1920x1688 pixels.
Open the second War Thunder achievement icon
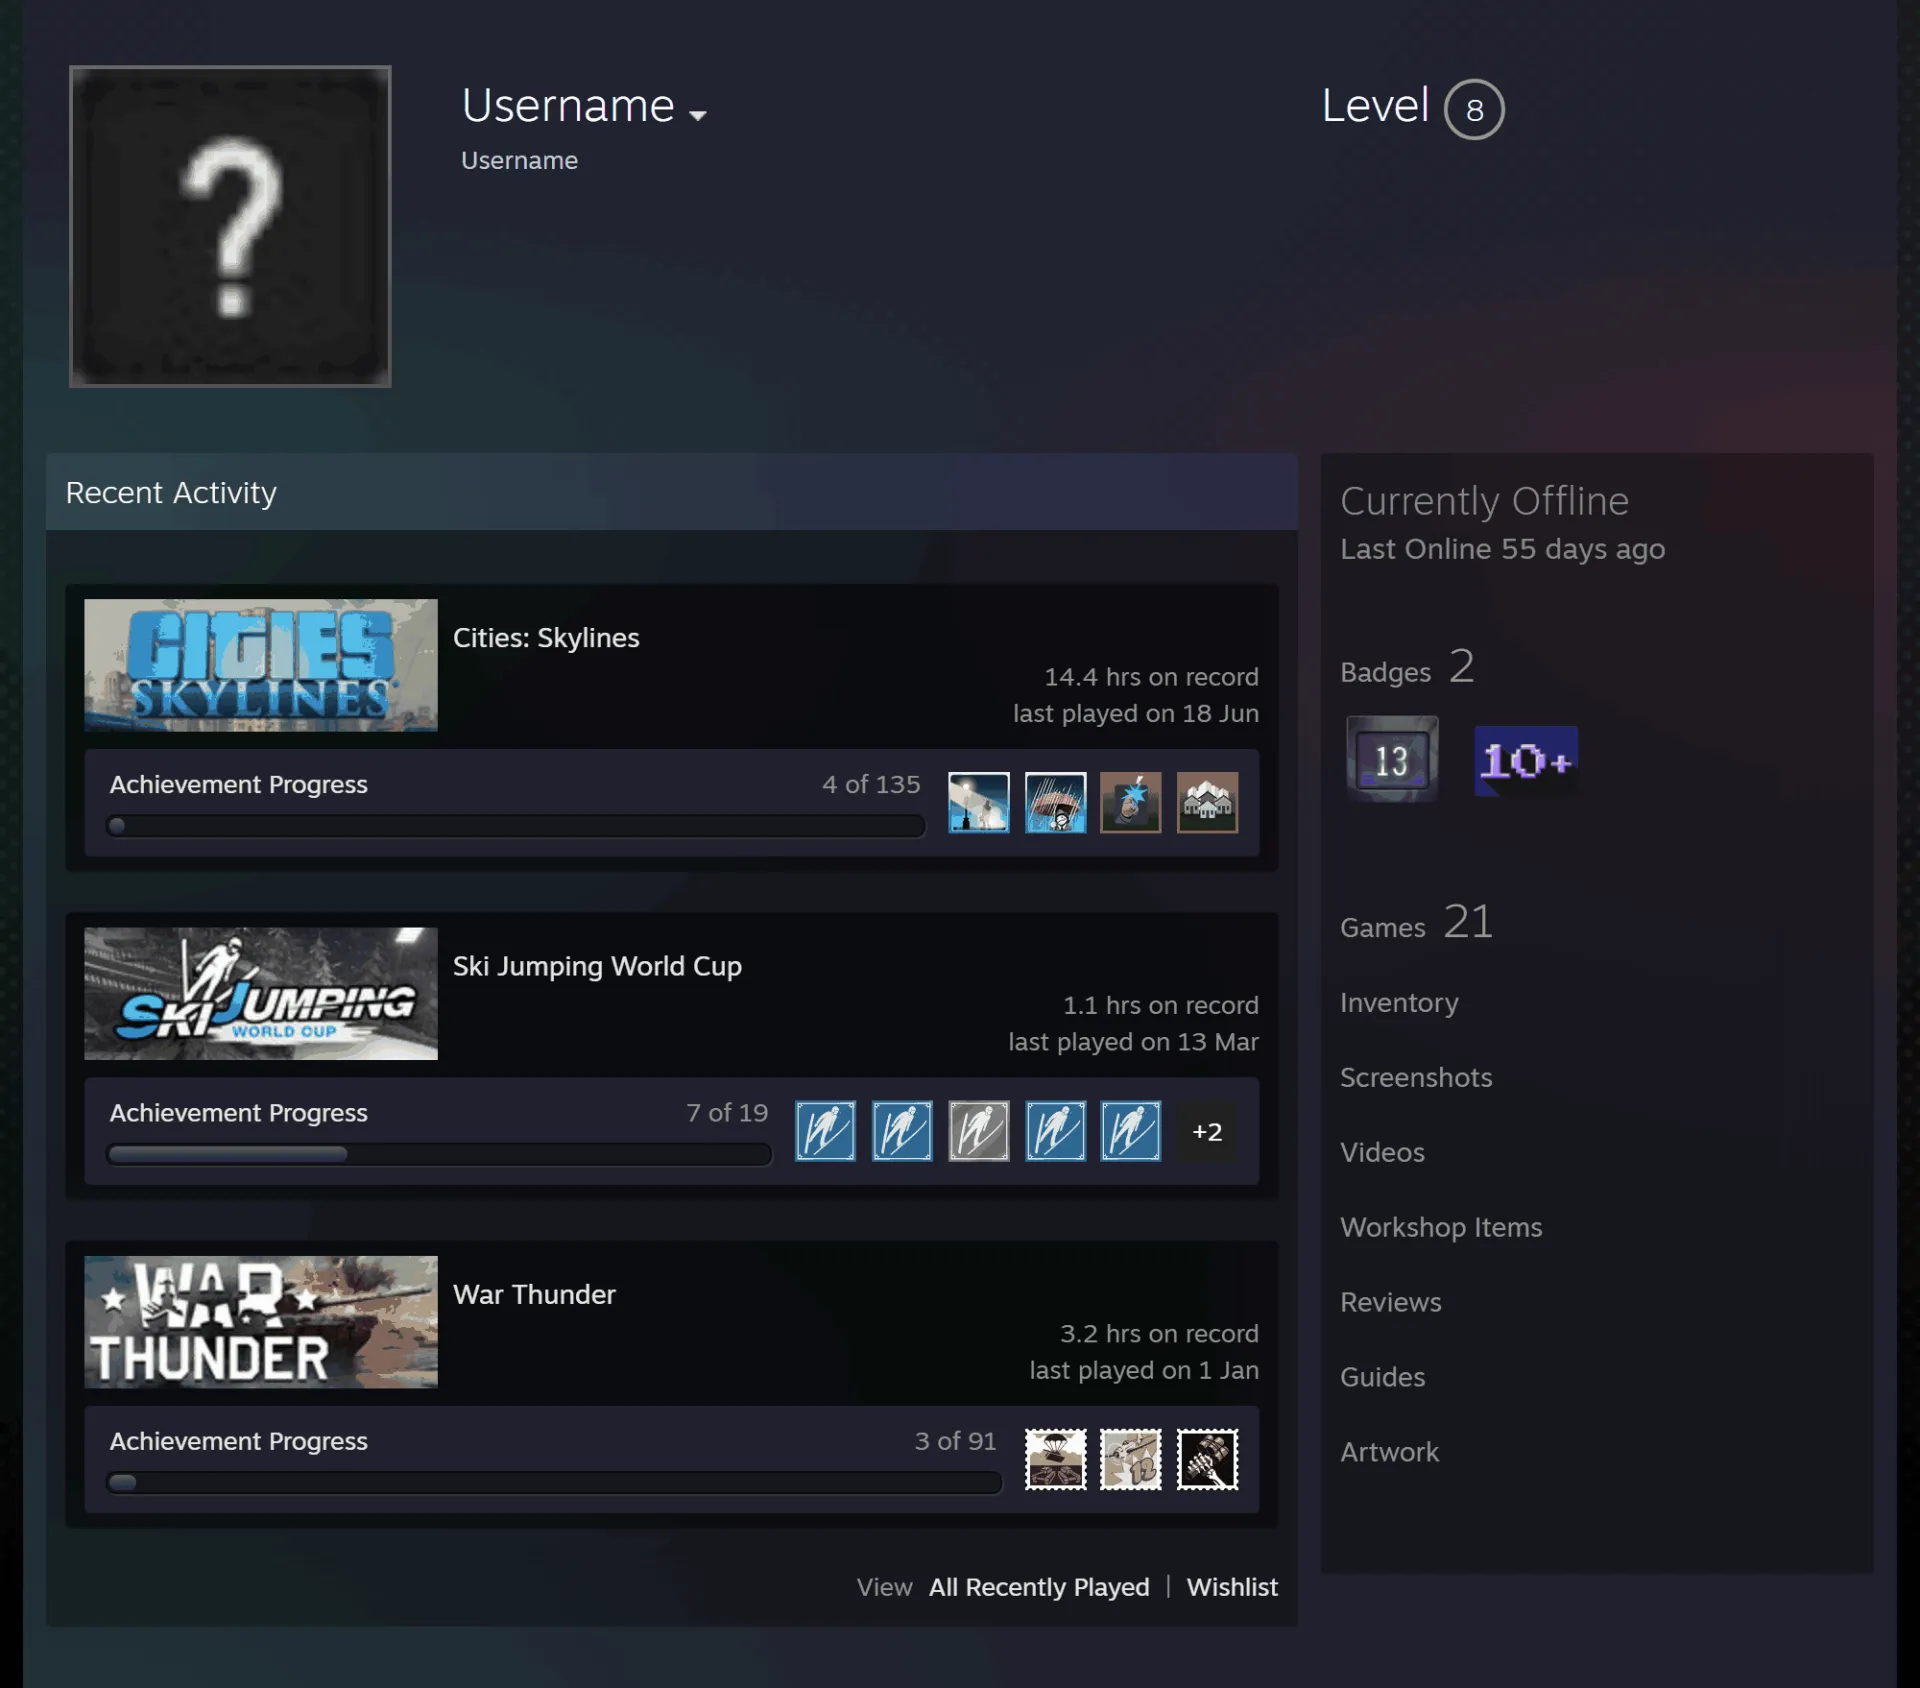pos(1131,1459)
